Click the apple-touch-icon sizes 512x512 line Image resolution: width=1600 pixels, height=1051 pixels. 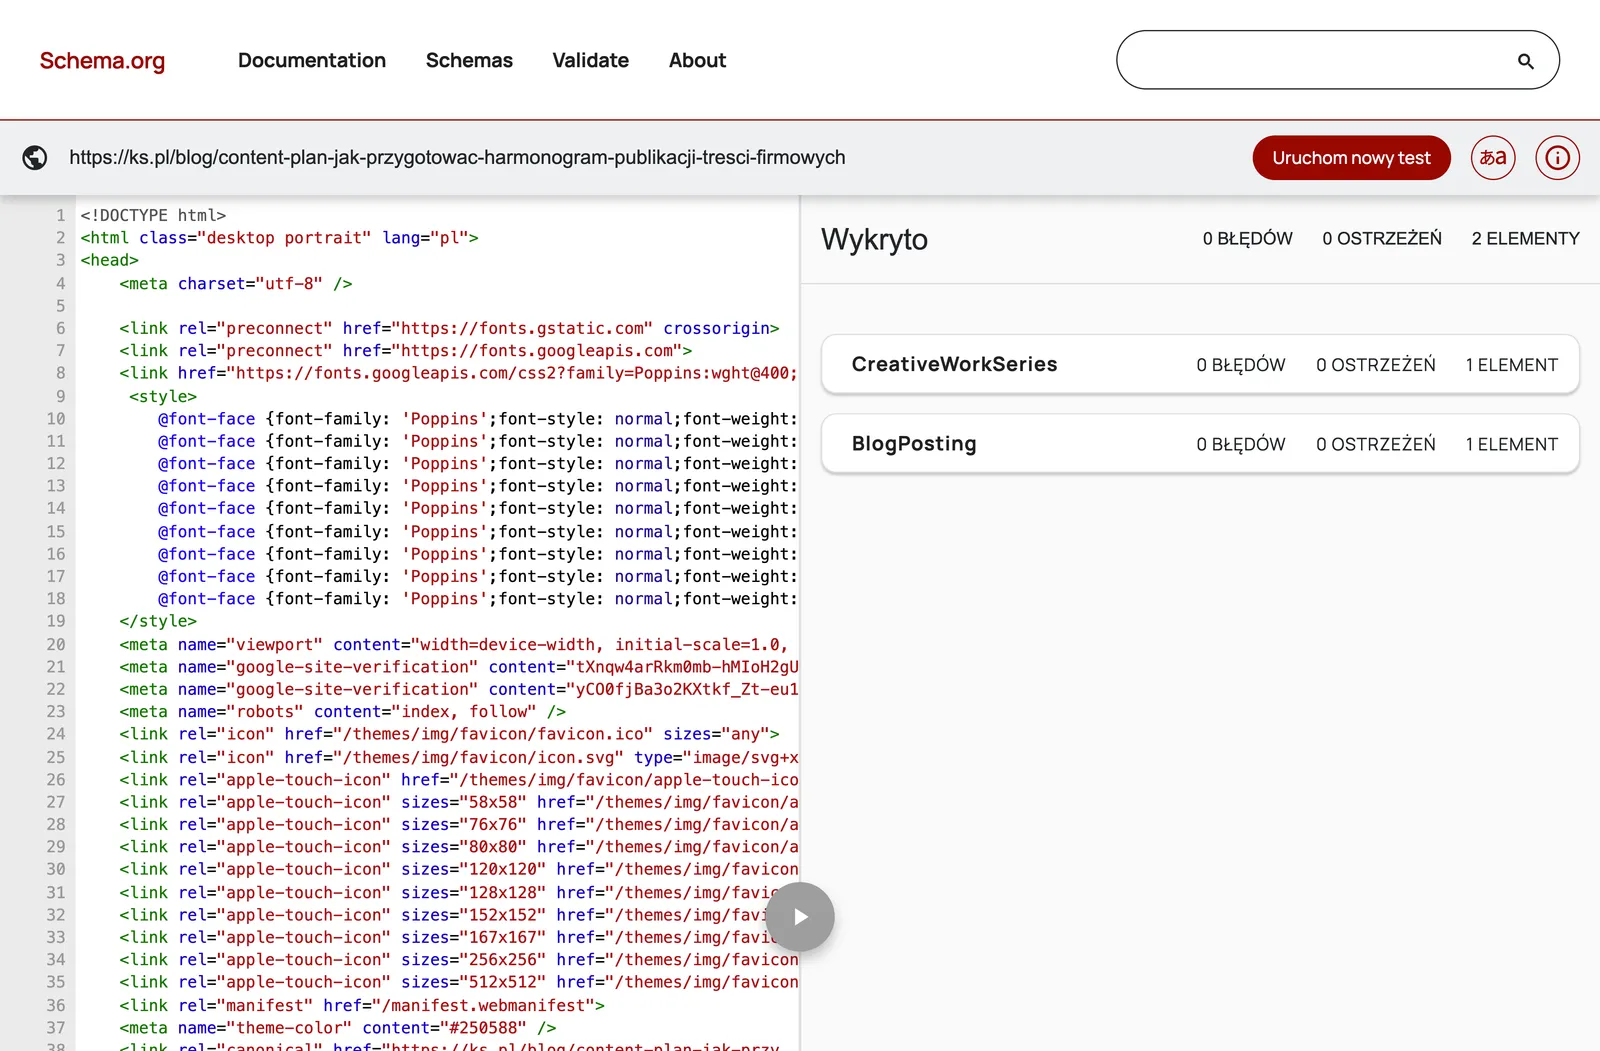[x=458, y=982]
